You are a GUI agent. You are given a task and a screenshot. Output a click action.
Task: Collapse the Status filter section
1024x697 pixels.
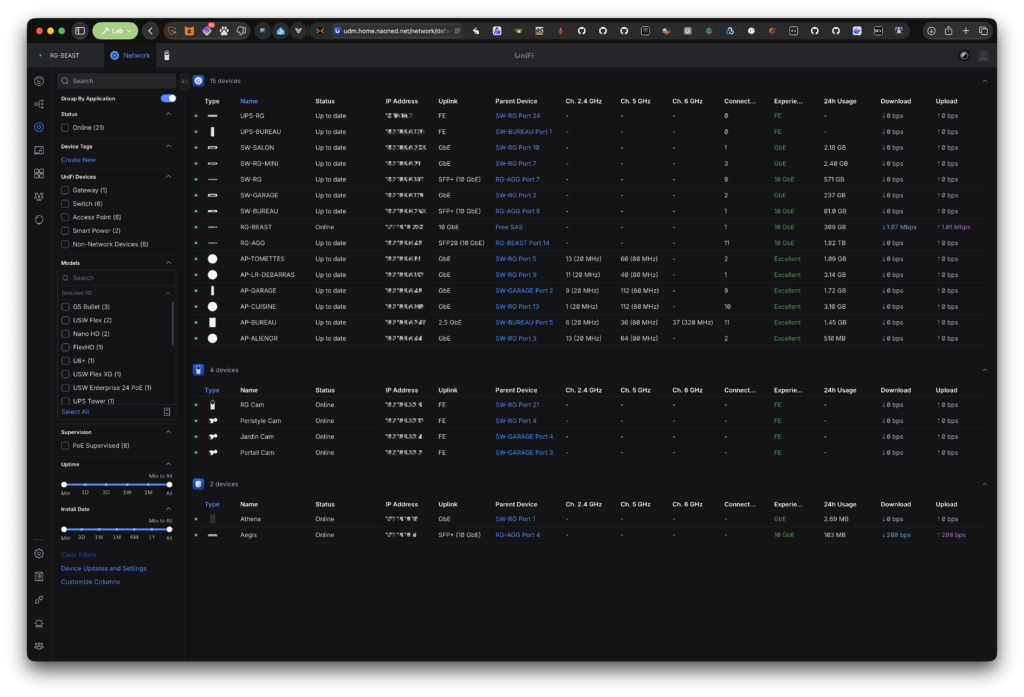coord(168,114)
